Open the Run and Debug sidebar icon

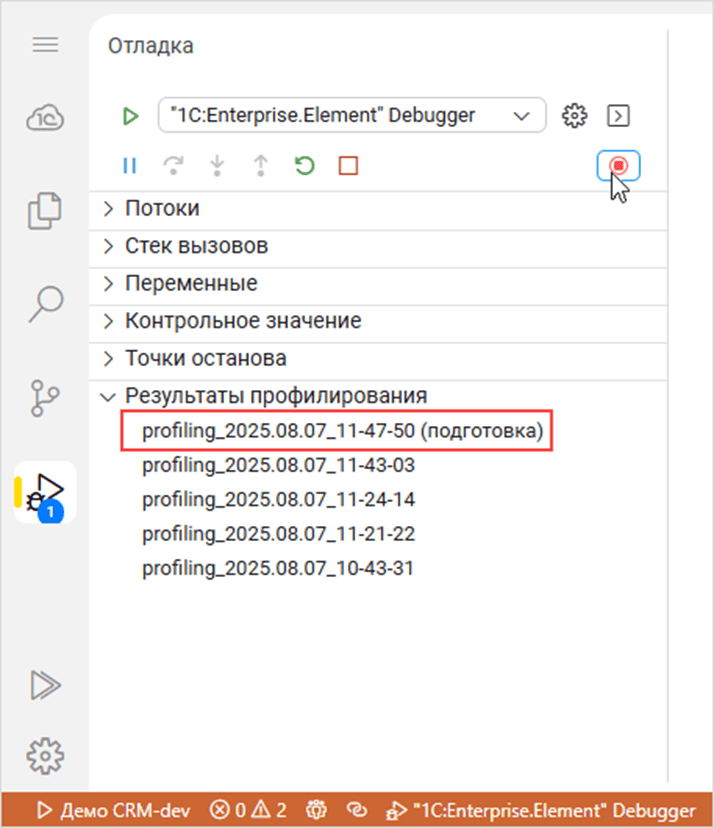[x=45, y=492]
